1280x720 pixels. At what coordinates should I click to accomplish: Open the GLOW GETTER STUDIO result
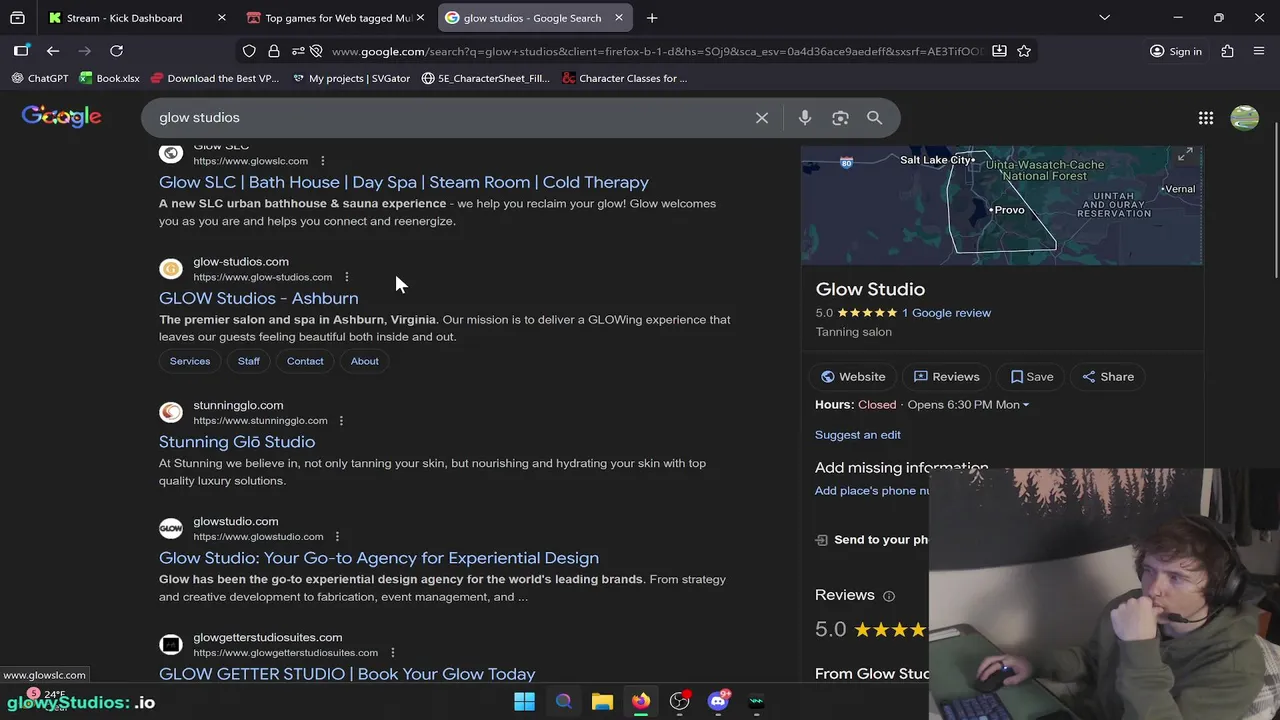pyautogui.click(x=347, y=674)
